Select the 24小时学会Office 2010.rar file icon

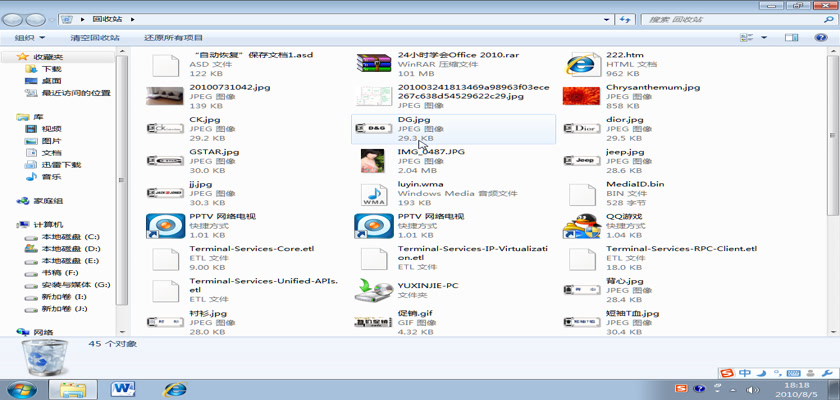pyautogui.click(x=374, y=65)
